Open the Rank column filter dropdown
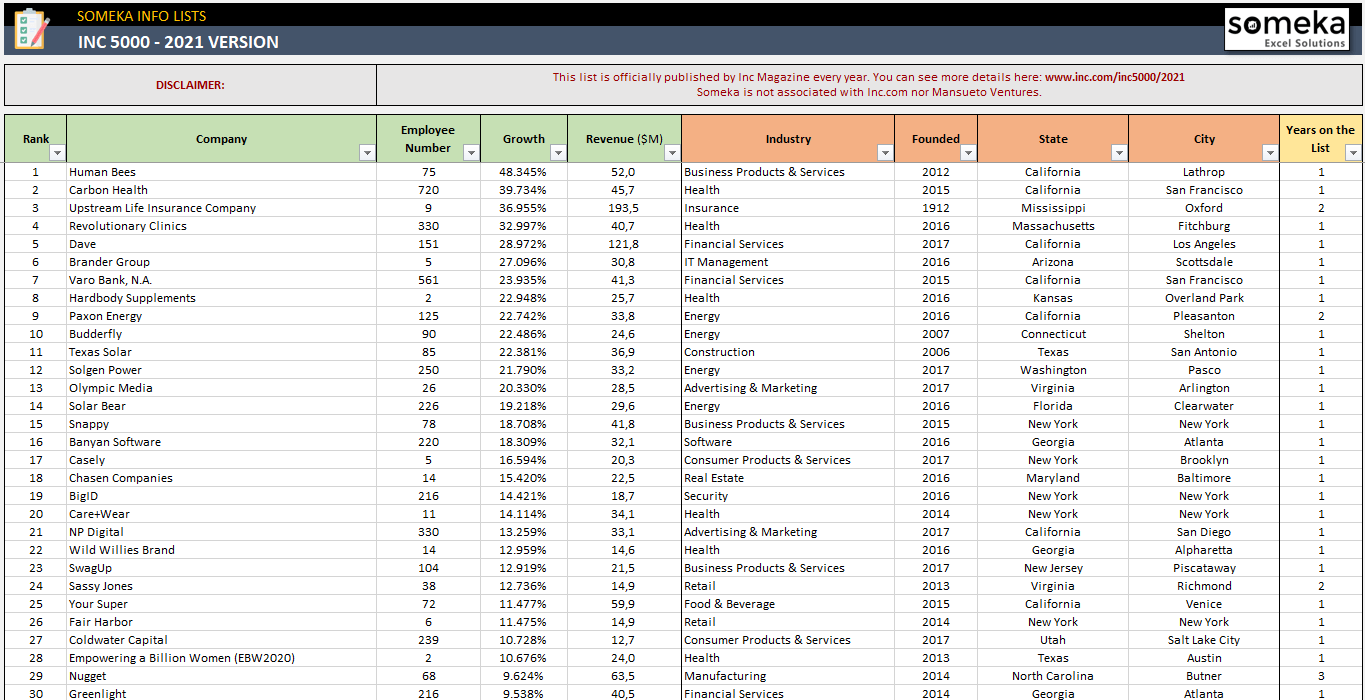This screenshot has height=700, width=1365. click(57, 153)
